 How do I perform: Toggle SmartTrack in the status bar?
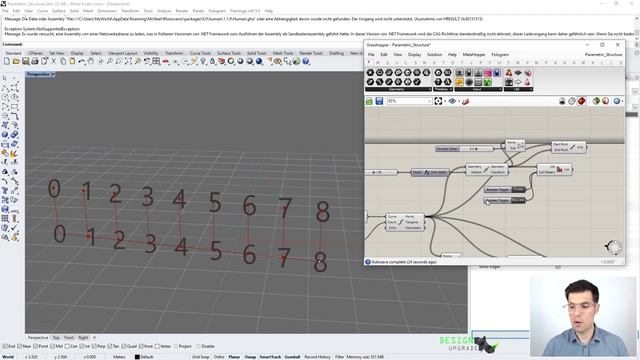click(x=270, y=357)
